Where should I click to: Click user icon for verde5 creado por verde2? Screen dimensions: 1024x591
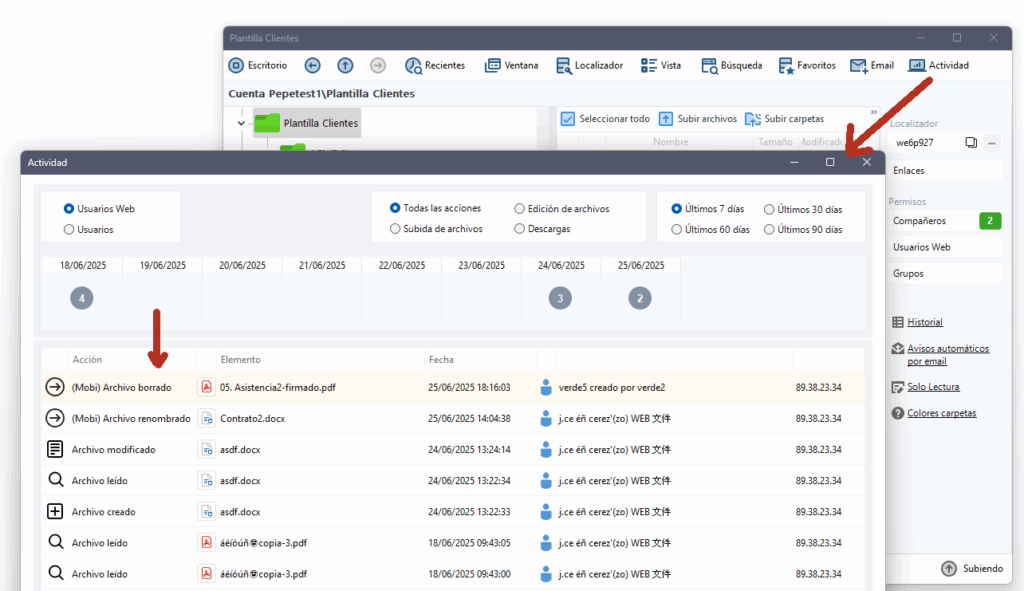coord(546,387)
